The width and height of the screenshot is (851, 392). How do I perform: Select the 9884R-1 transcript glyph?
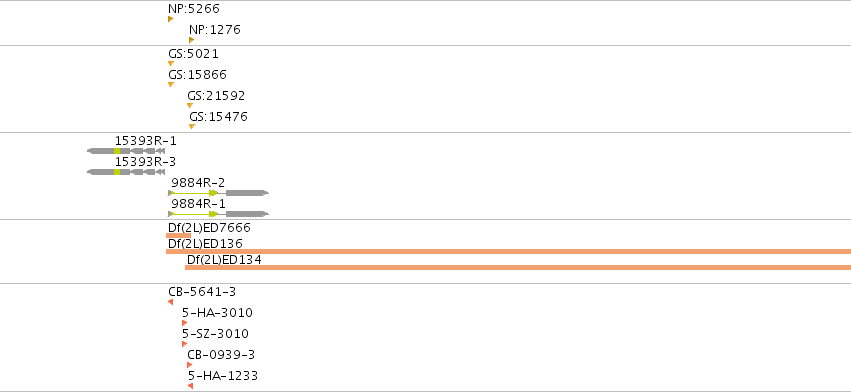pos(218,214)
